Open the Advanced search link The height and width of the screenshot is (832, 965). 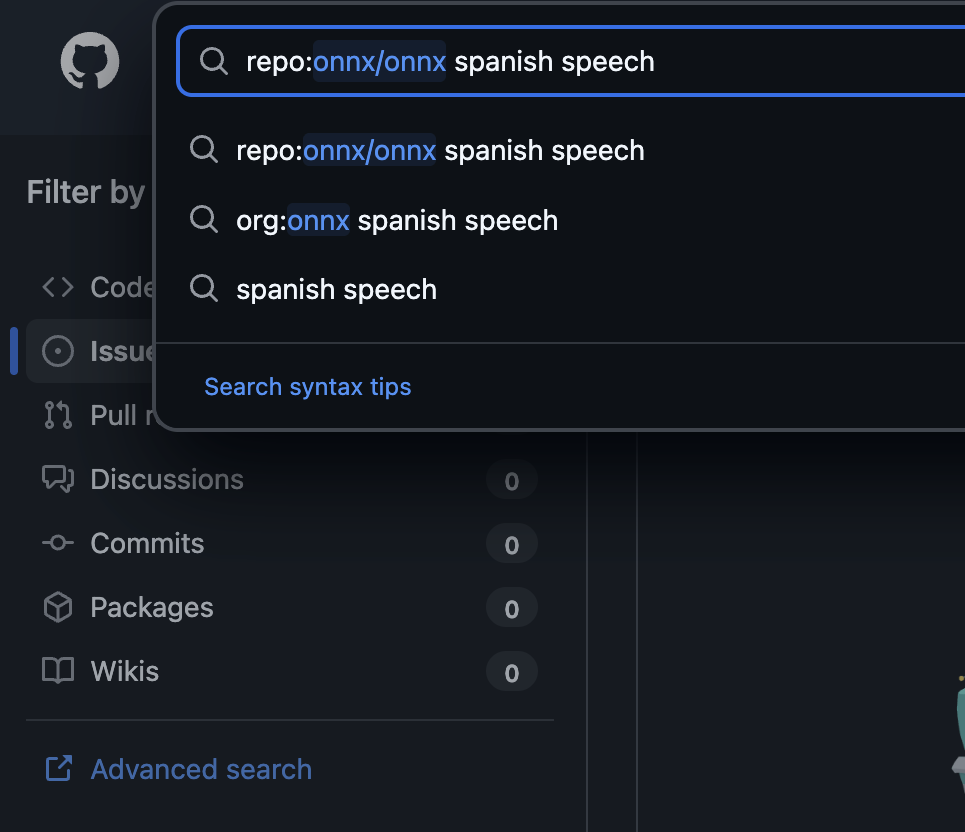point(201,769)
